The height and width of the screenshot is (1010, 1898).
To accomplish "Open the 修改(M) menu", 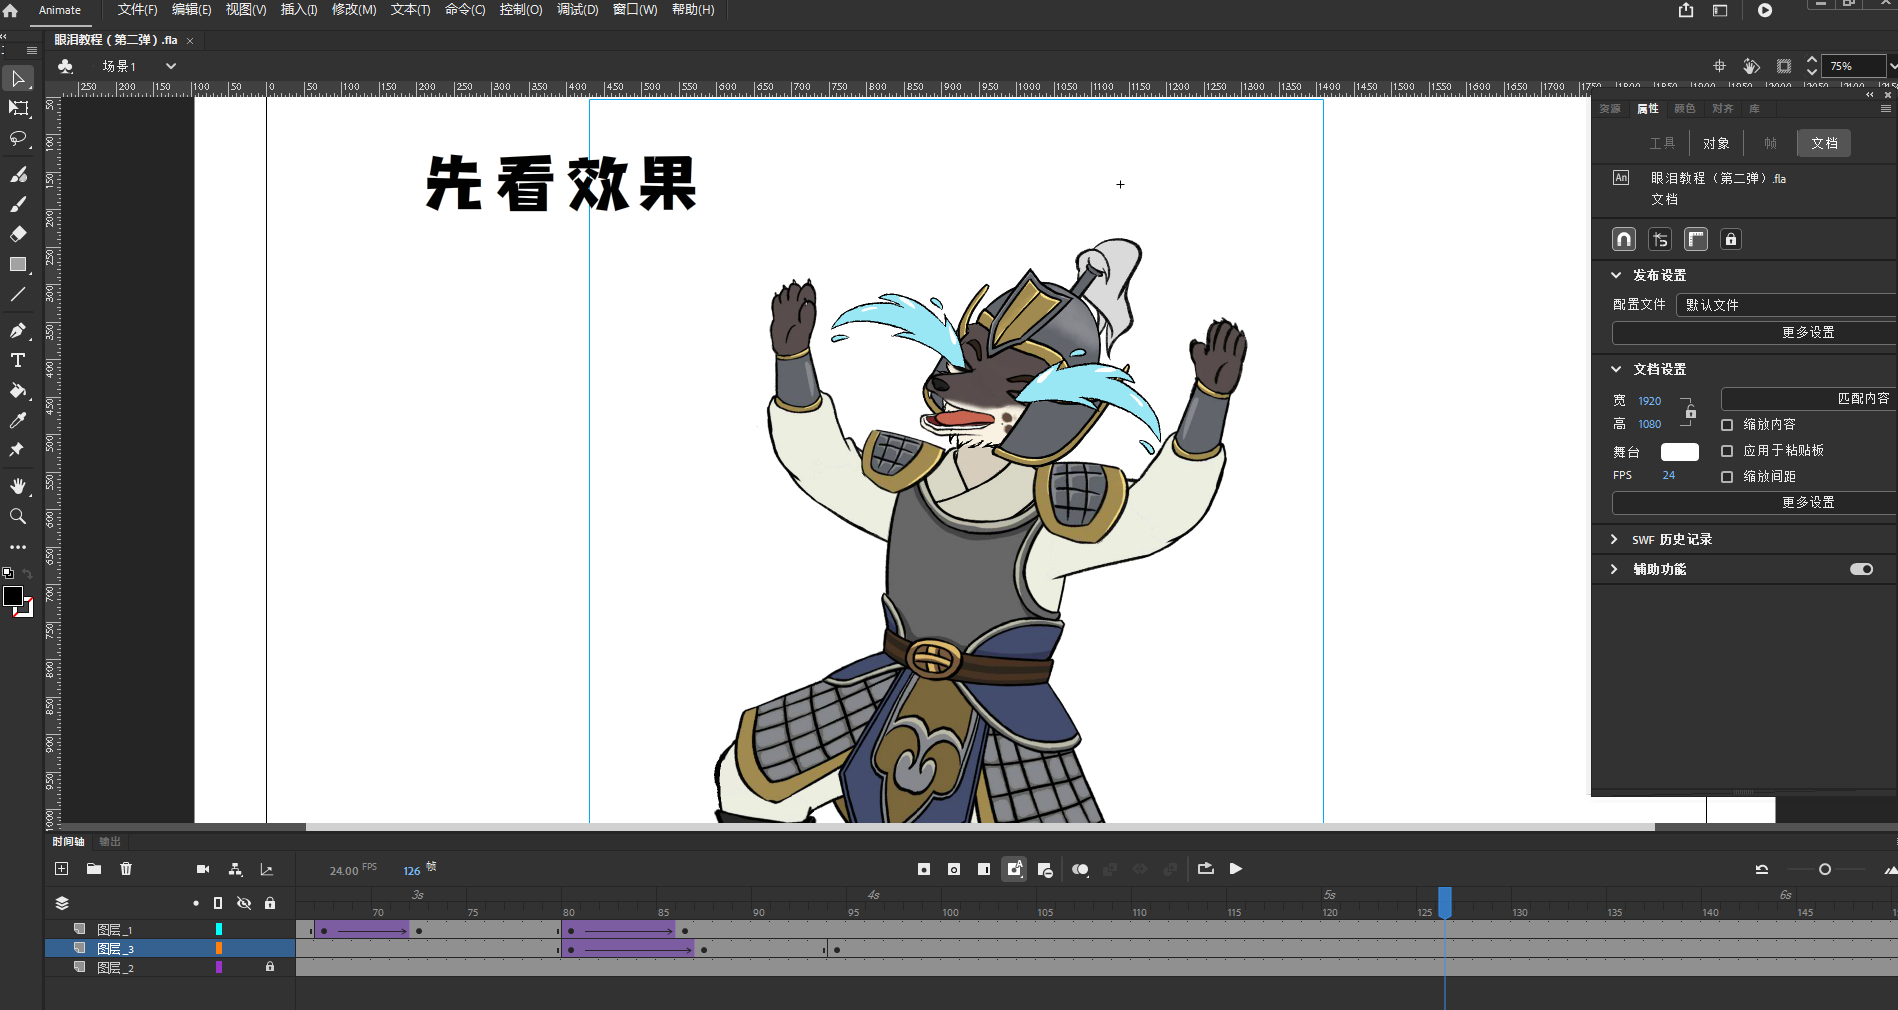I will click(x=354, y=10).
